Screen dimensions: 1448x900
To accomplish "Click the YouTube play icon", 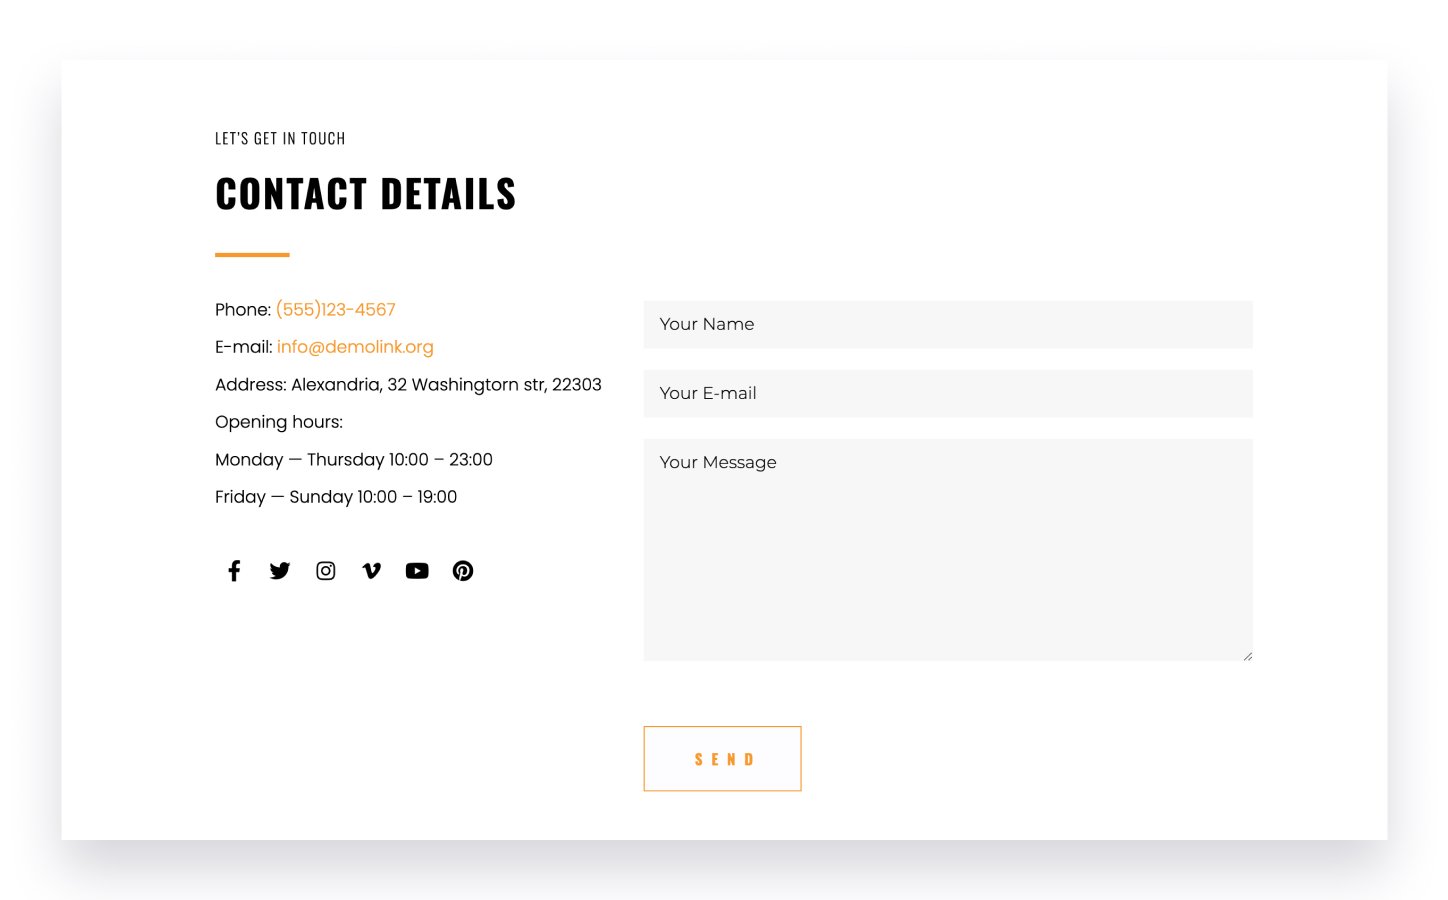I will click(417, 571).
